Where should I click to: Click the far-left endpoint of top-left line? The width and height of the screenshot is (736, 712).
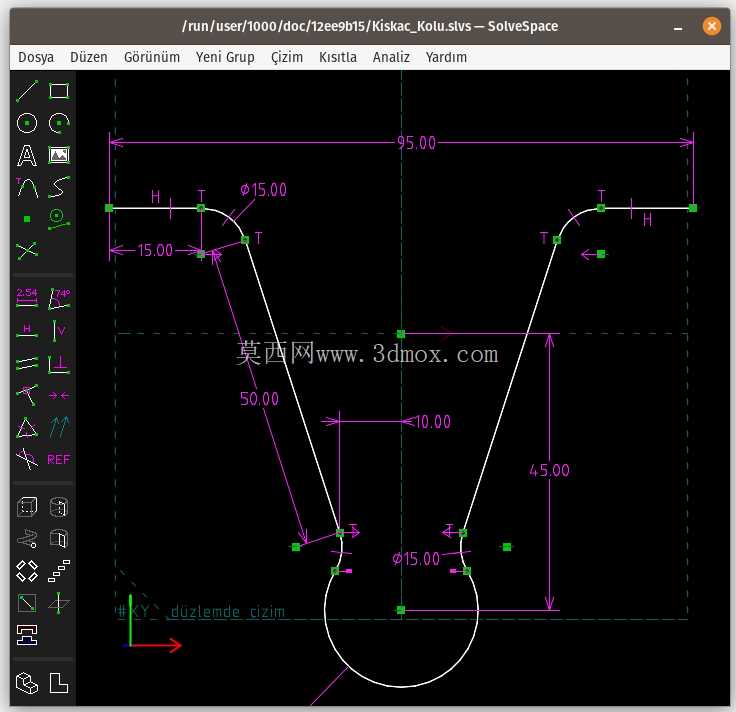point(109,208)
